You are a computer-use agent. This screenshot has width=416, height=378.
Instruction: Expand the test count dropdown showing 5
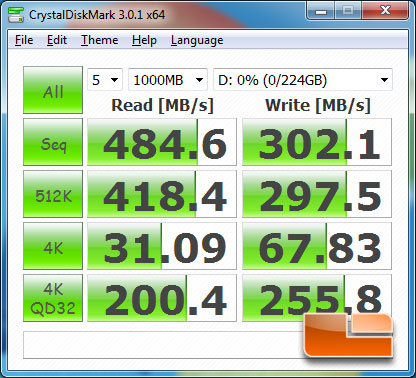pyautogui.click(x=105, y=80)
